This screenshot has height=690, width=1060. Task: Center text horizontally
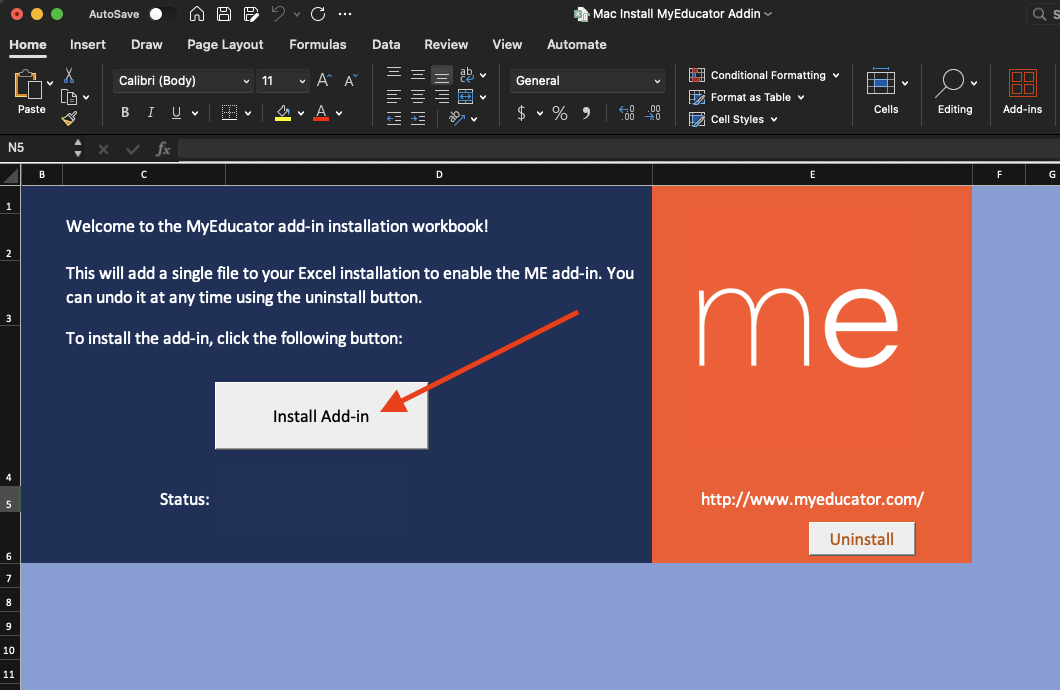[418, 97]
